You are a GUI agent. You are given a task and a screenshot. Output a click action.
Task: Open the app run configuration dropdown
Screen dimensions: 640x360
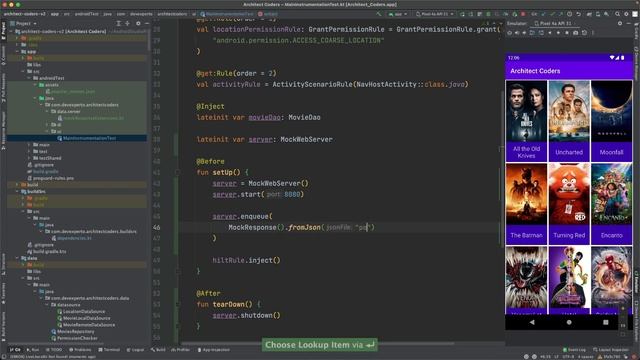(x=398, y=14)
